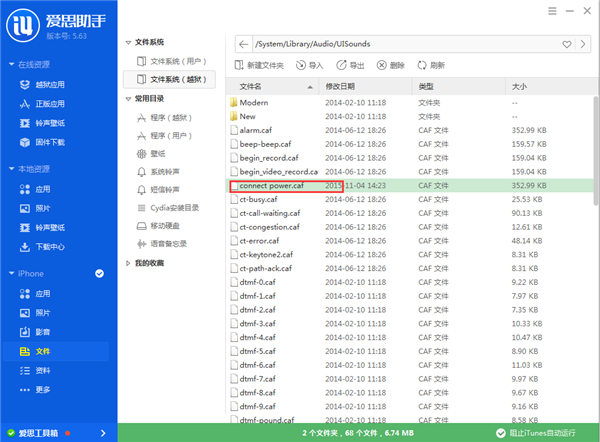Open 应用 under iPhone
The width and height of the screenshot is (600, 442).
35,294
